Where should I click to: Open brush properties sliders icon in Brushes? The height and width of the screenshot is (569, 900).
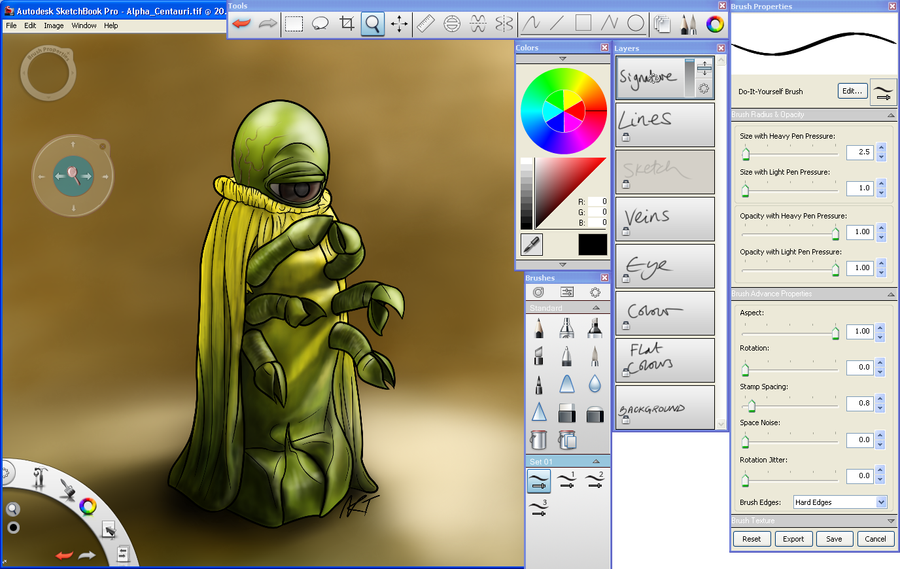tap(567, 292)
